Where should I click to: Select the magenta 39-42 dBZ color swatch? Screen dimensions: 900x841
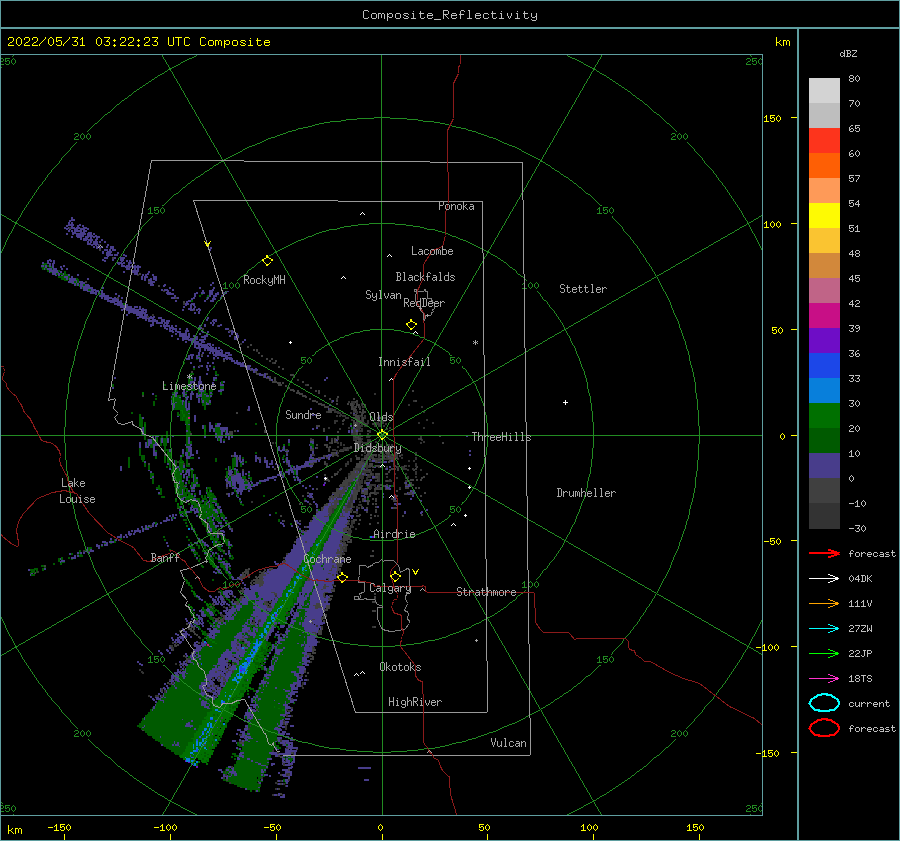point(824,316)
